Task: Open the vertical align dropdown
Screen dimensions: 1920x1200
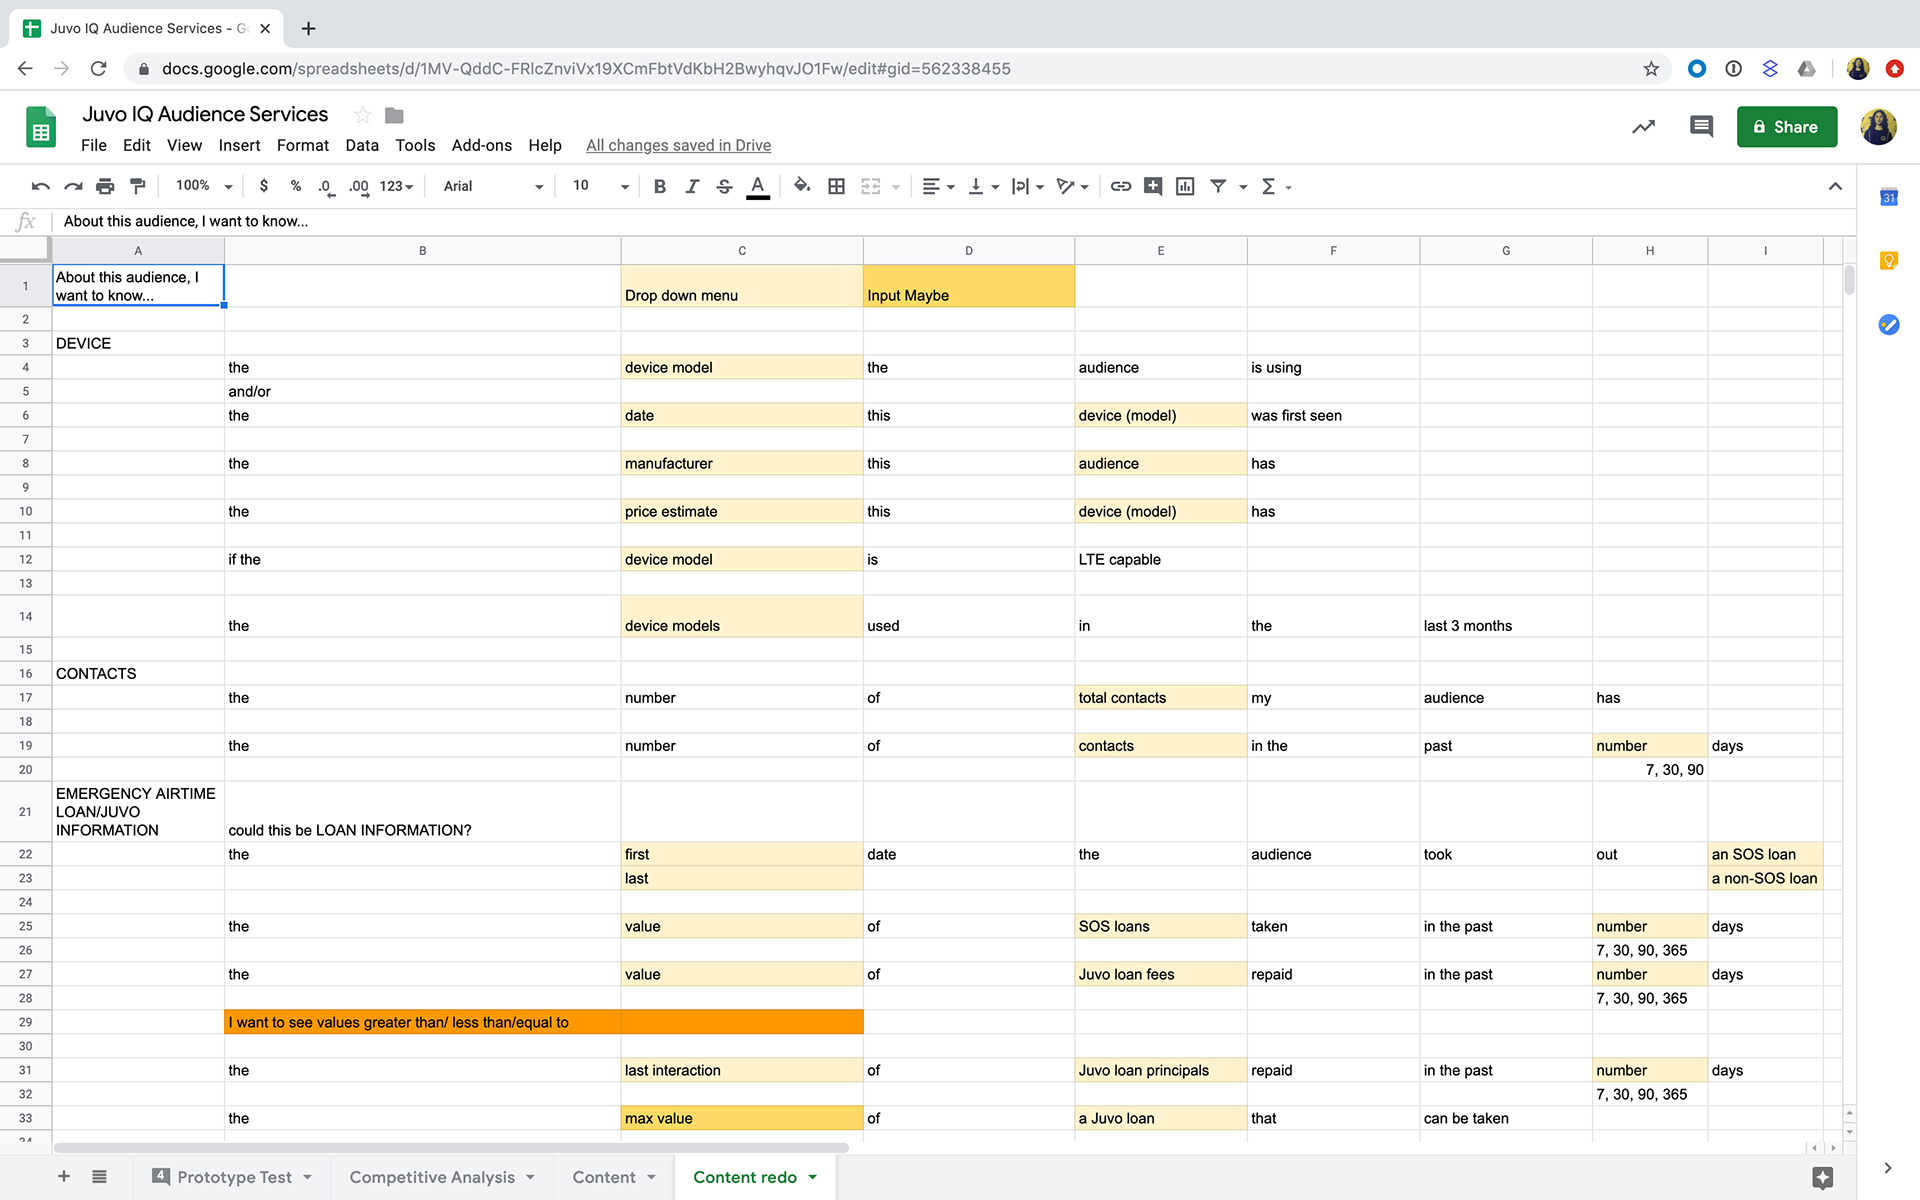Action: (983, 186)
